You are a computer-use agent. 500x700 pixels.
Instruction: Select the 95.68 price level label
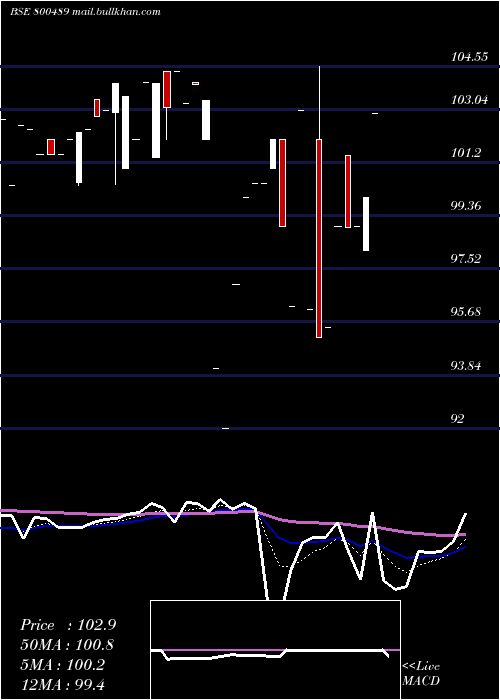point(466,311)
